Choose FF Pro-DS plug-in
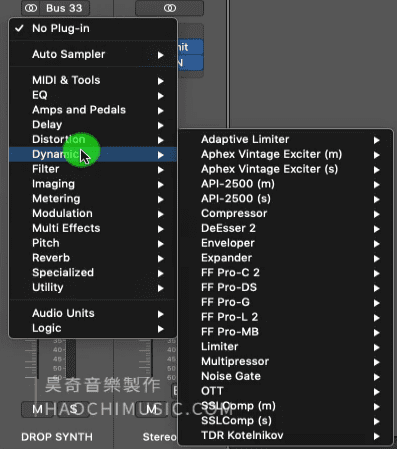Screen dimensions: 397x449 click(286, 288)
